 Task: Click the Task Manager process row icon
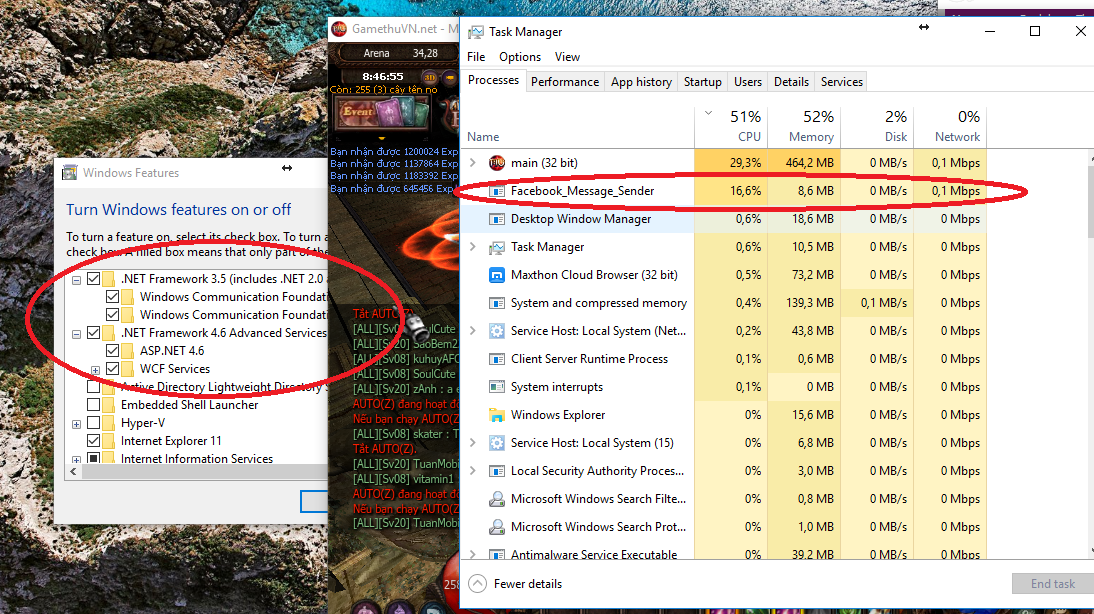(497, 247)
